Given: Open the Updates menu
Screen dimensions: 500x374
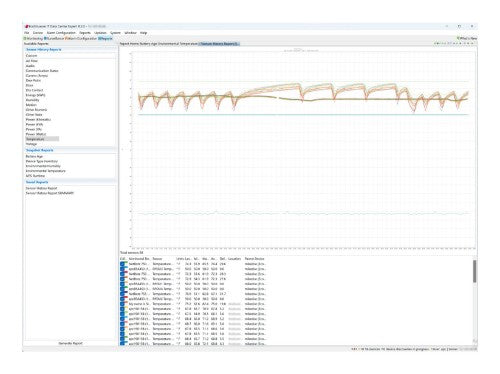Looking at the screenshot, I should (100, 33).
